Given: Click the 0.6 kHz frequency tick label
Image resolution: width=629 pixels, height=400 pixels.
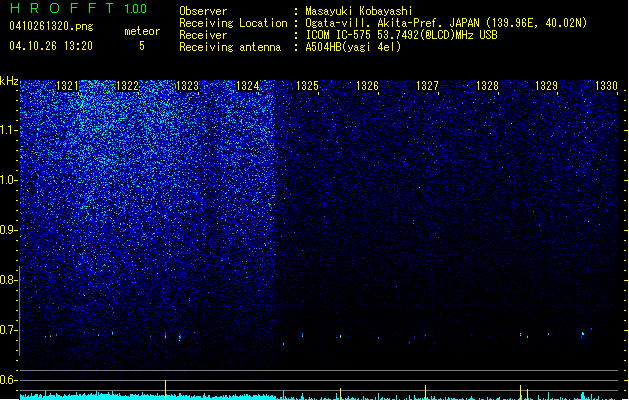Looking at the screenshot, I should pos(9,380).
